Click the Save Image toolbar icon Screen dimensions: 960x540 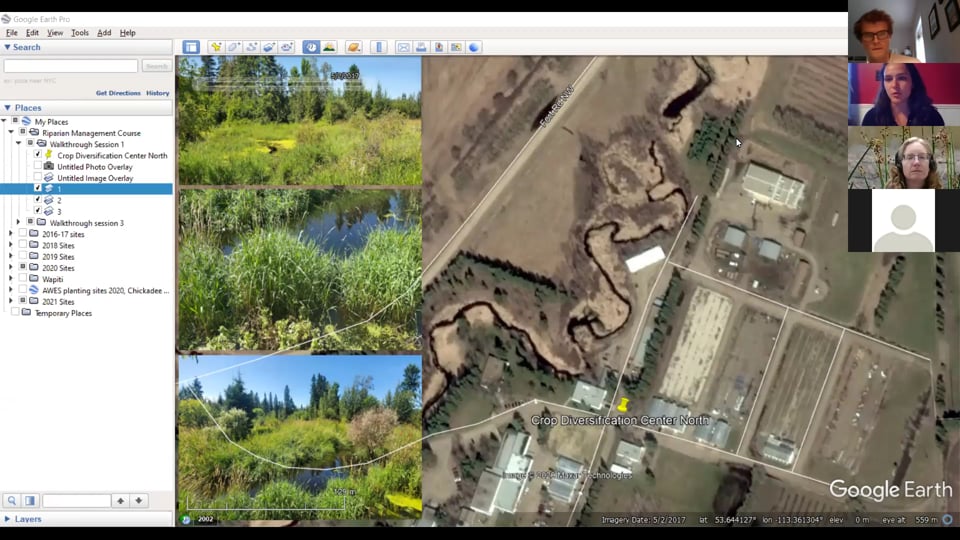click(x=439, y=47)
